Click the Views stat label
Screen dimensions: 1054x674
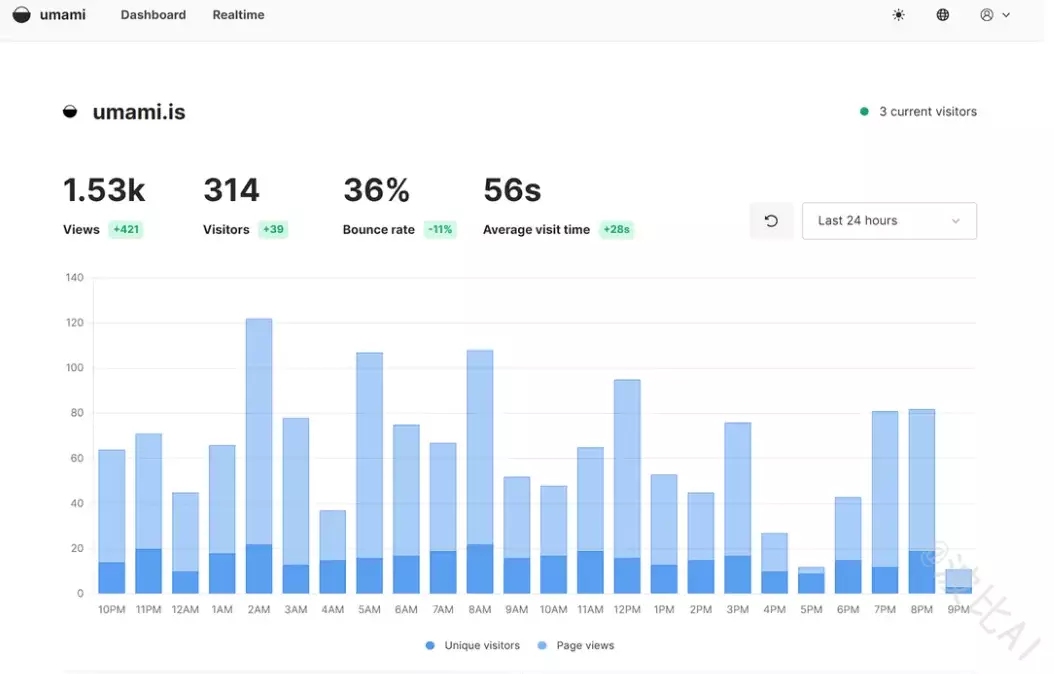81,229
